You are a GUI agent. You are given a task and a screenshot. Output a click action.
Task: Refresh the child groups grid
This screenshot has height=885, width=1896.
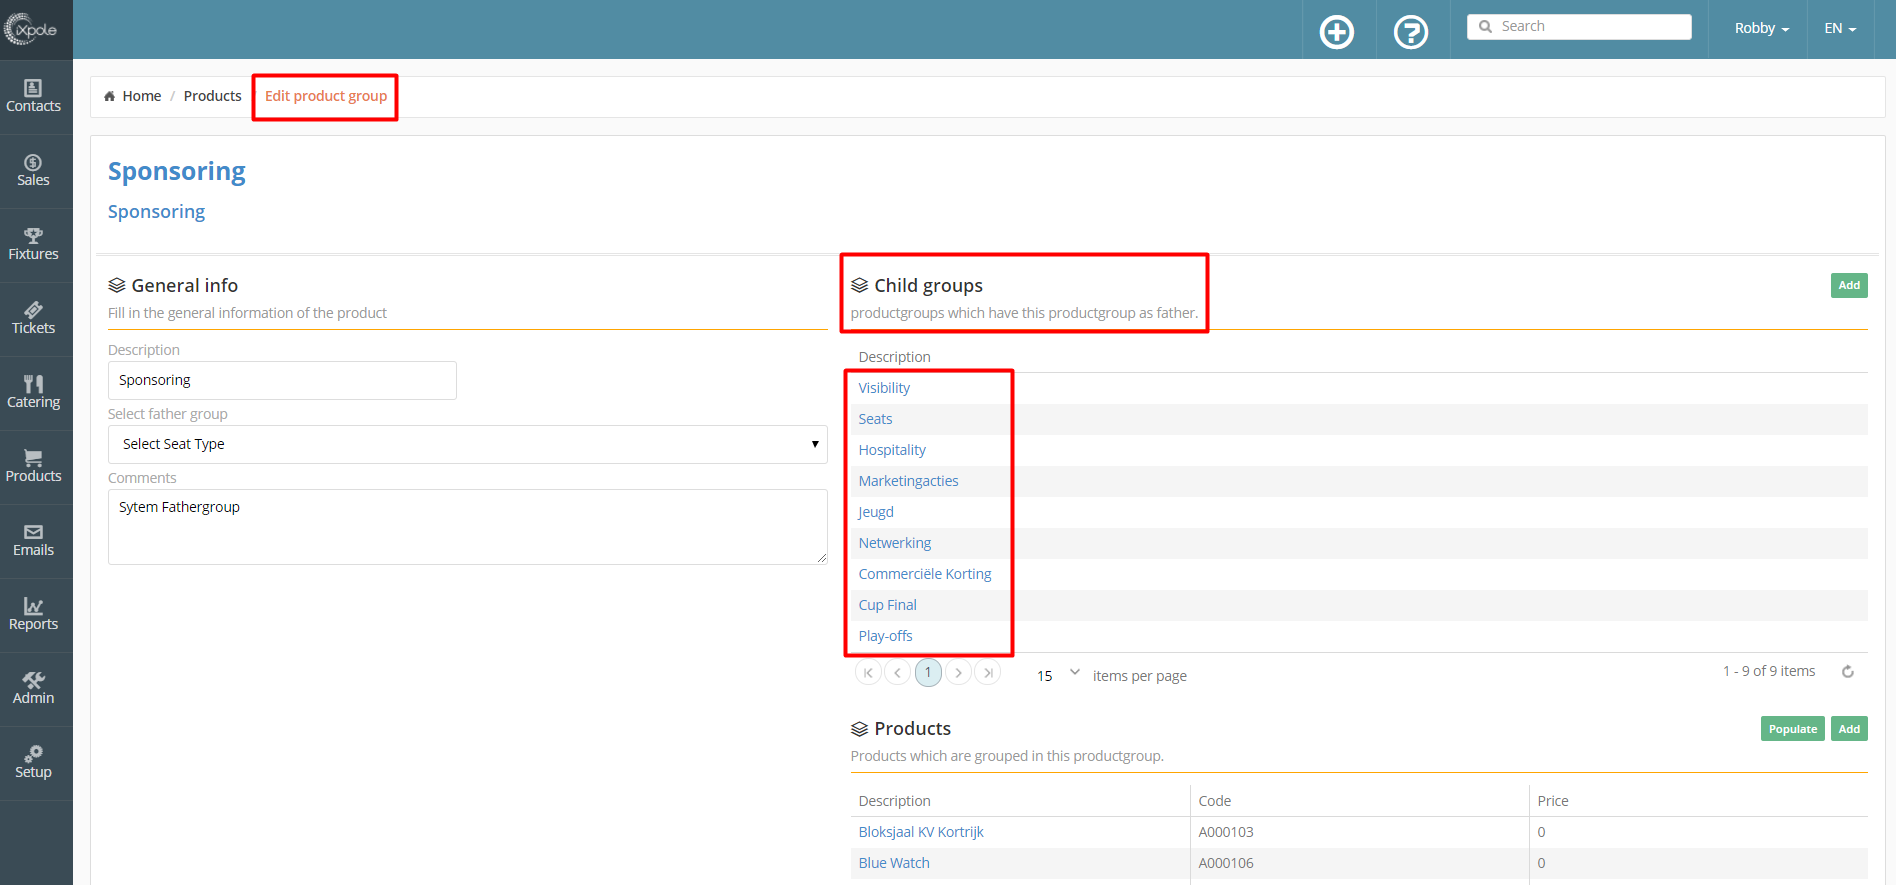[x=1848, y=672]
